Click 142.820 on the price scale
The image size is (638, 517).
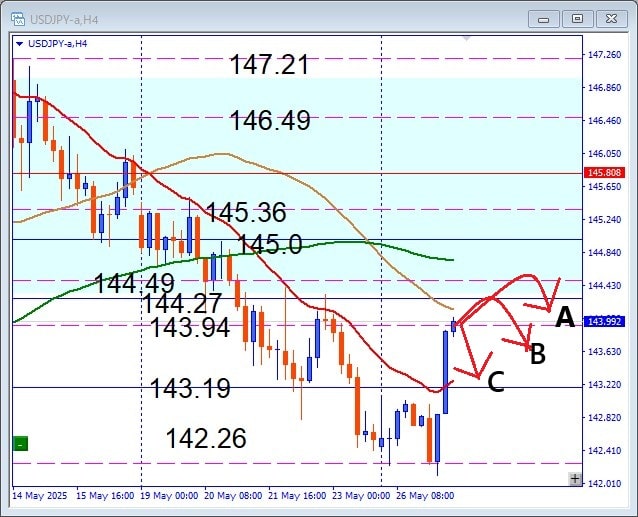pos(605,417)
